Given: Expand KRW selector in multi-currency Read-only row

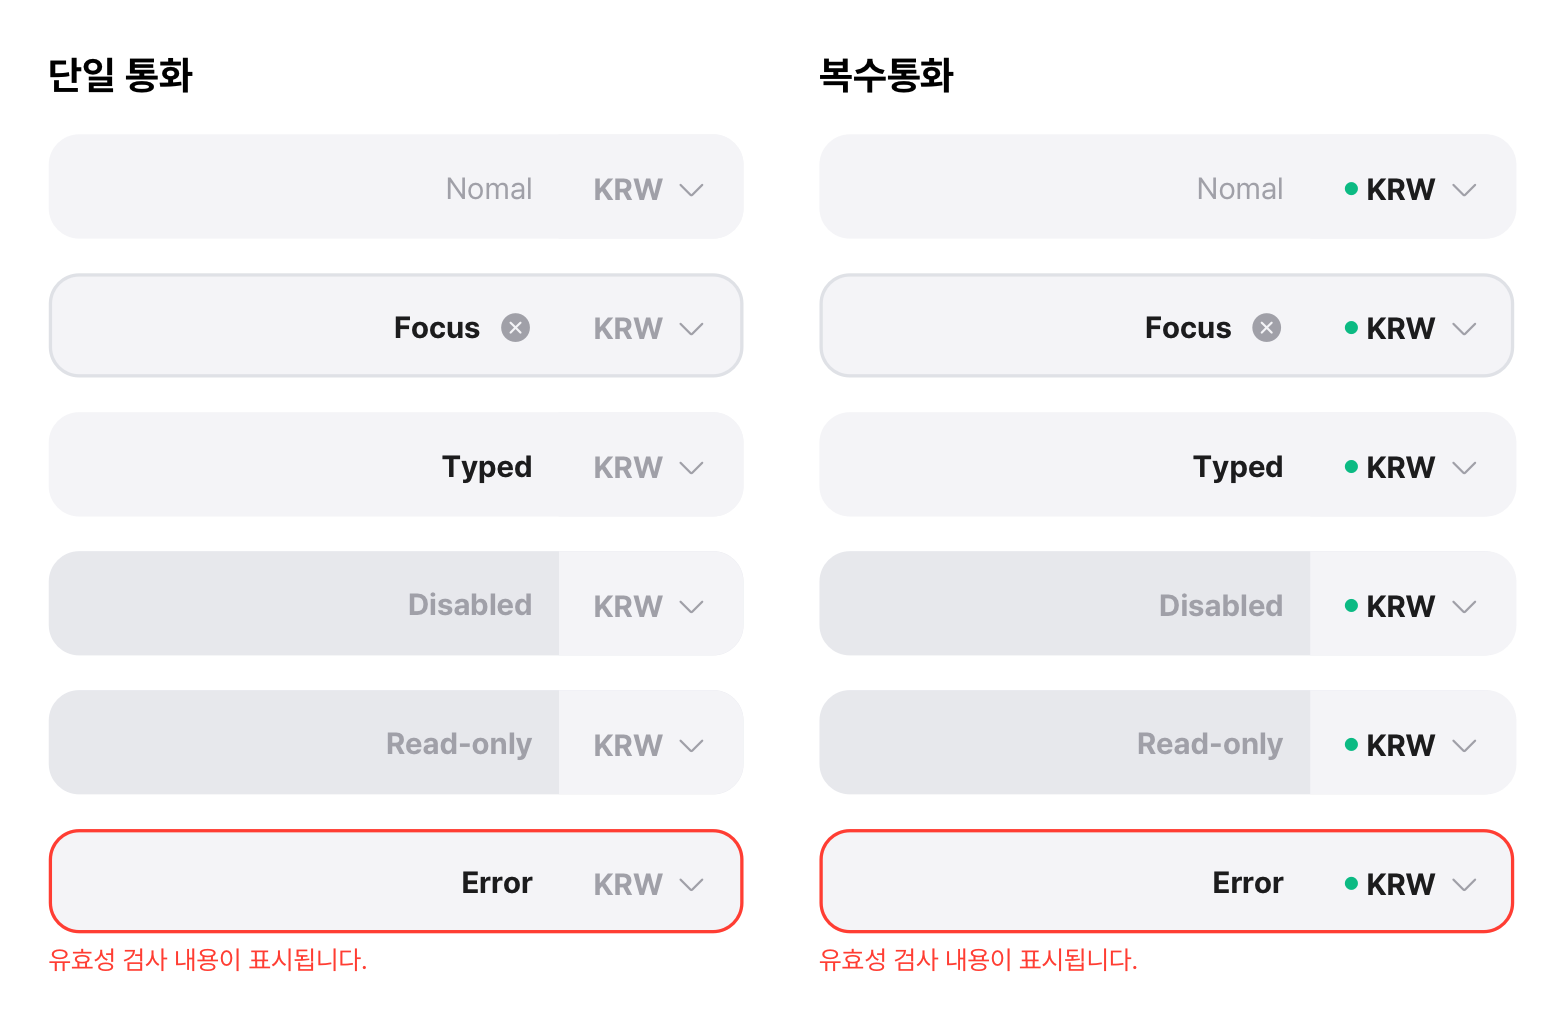Looking at the screenshot, I should click(1411, 745).
